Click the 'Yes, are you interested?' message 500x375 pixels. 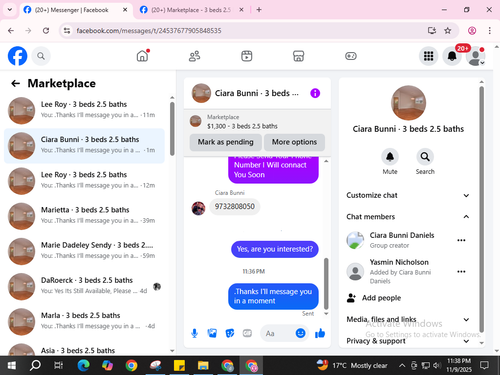[275, 249]
